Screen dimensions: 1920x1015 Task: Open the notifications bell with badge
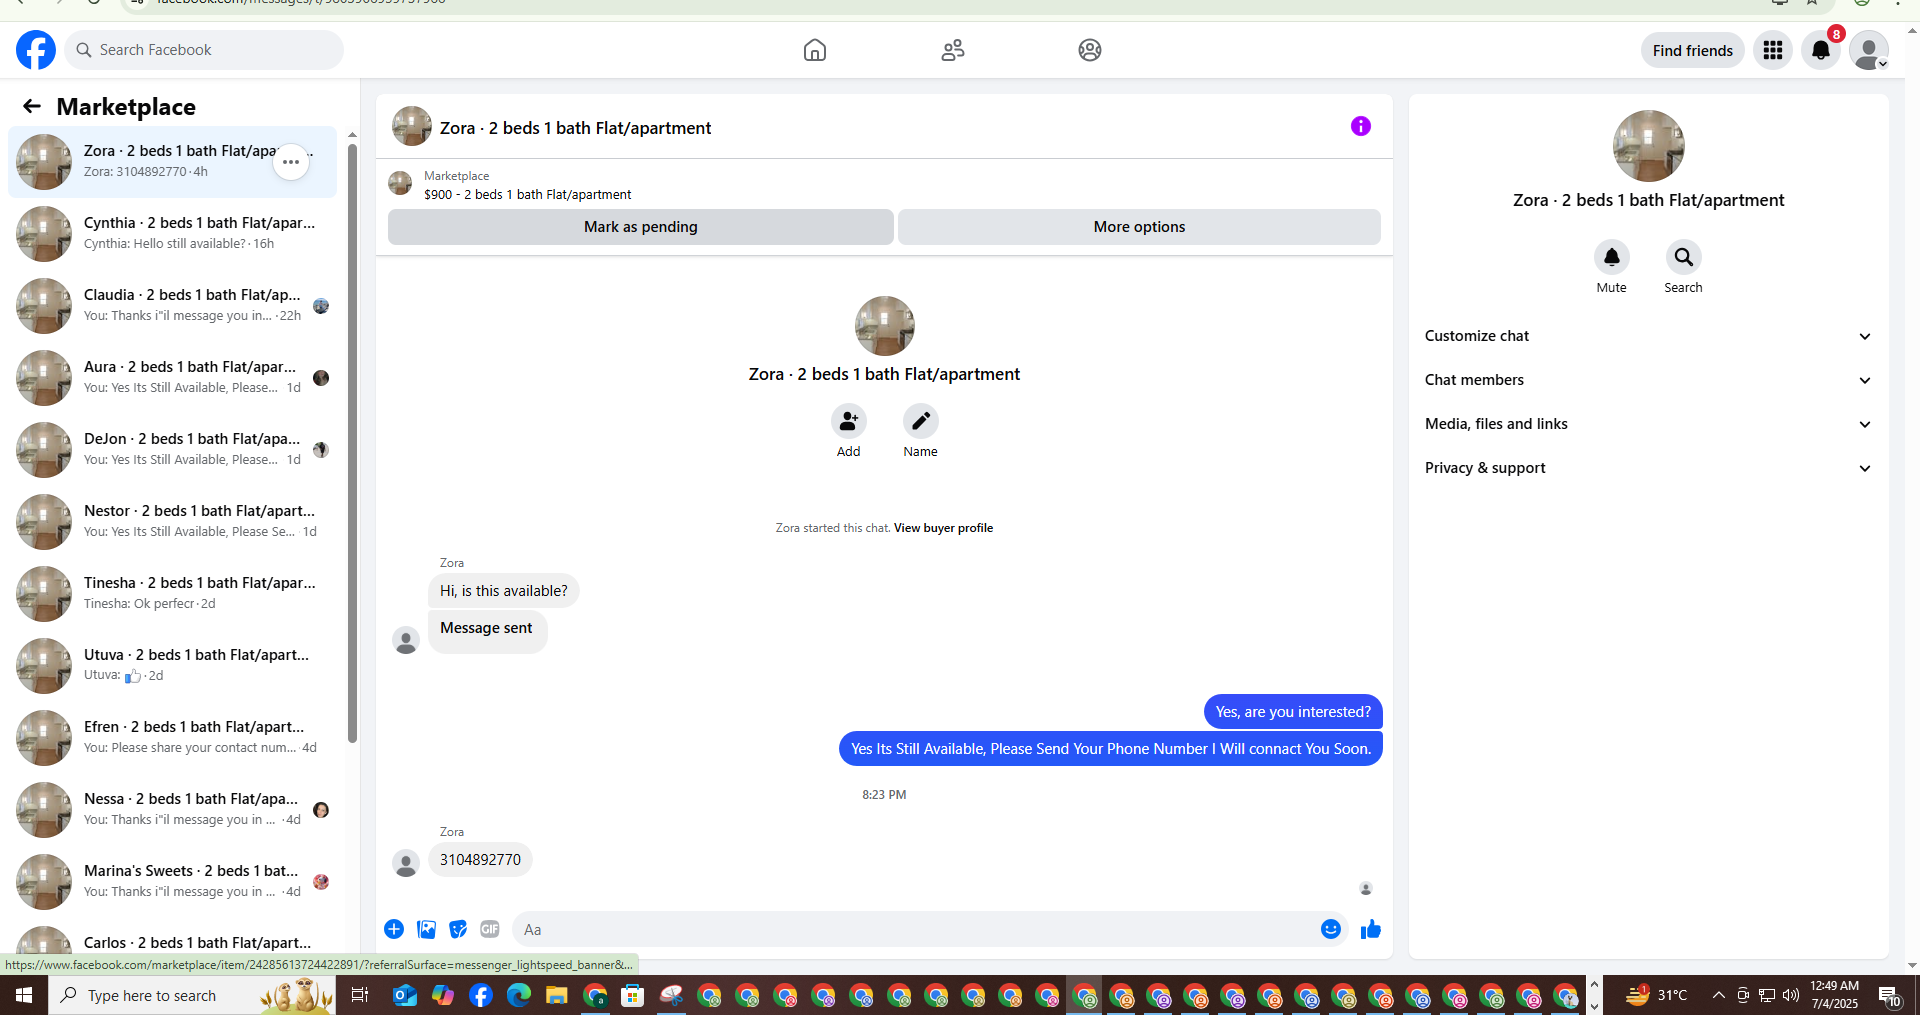[1821, 50]
